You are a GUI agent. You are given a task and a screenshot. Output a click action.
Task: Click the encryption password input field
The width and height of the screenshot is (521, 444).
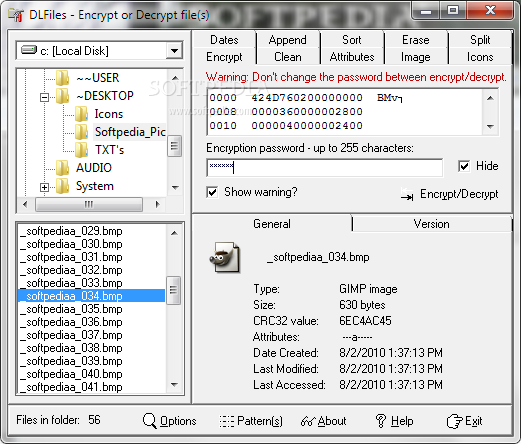[x=325, y=168]
